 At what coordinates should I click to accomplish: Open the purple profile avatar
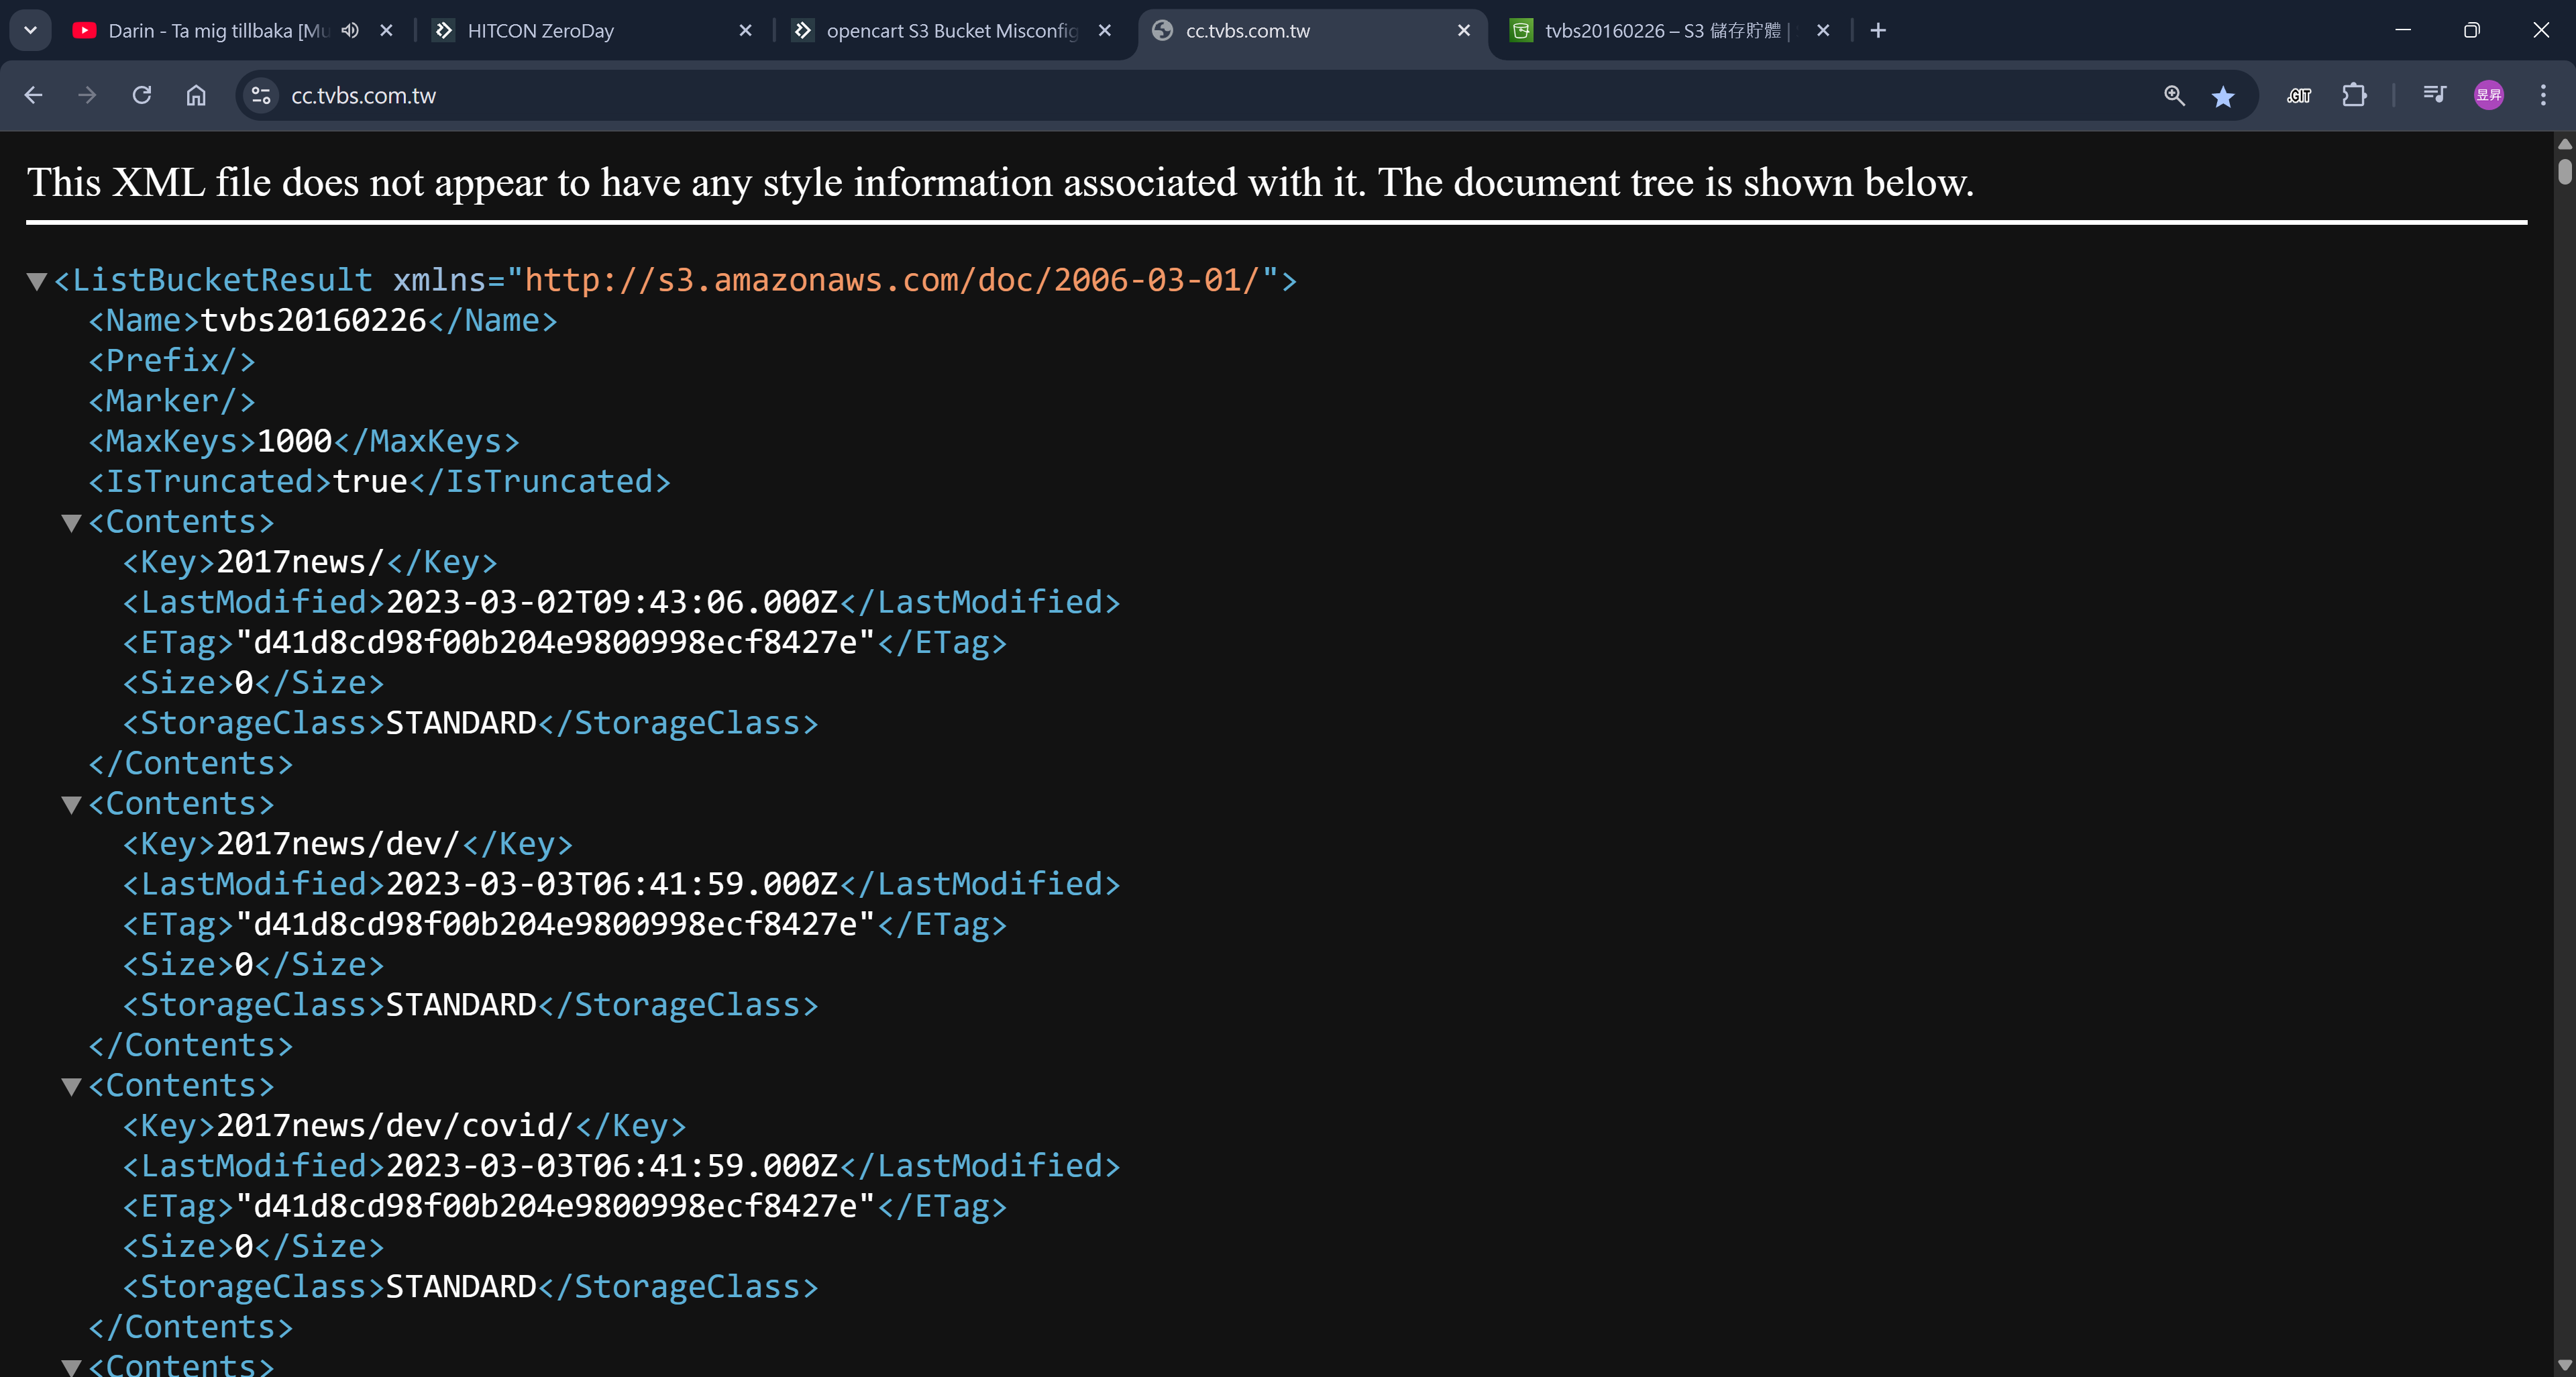point(2489,95)
